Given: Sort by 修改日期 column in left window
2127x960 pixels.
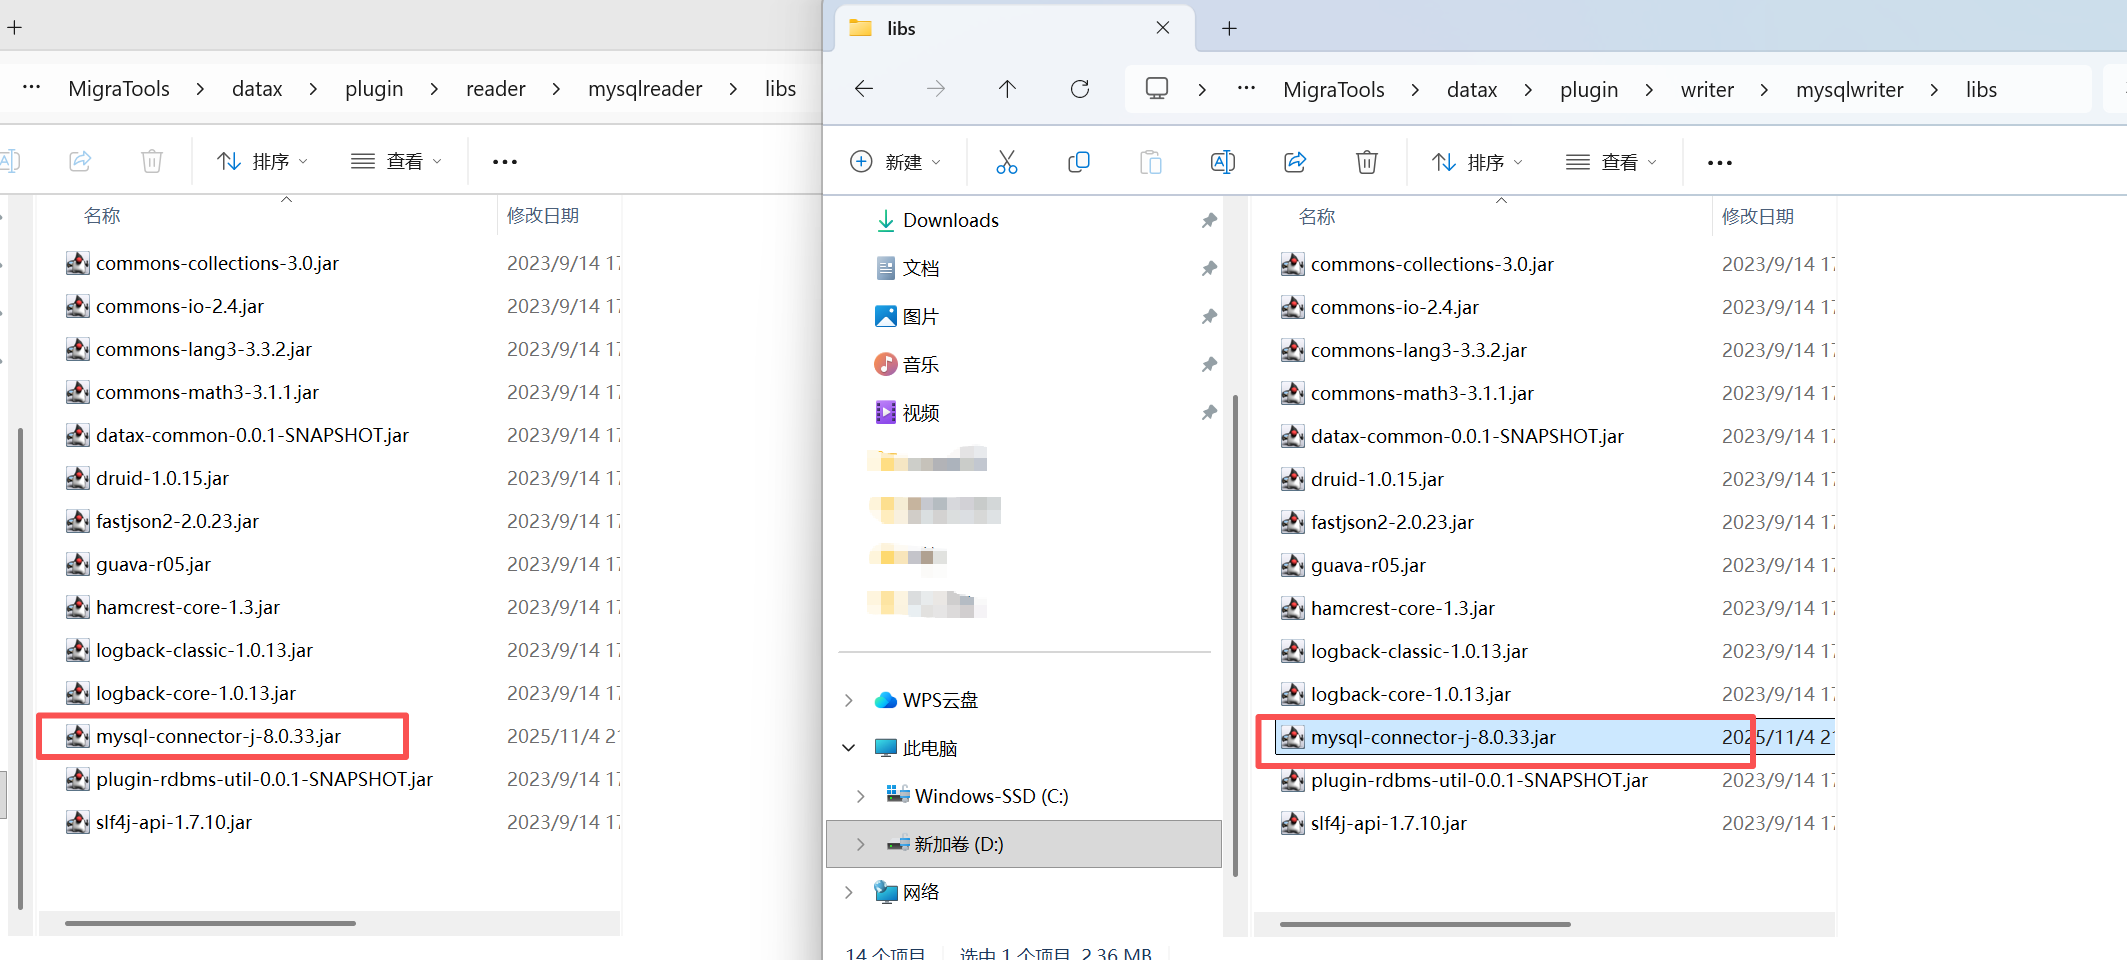Looking at the screenshot, I should tap(542, 216).
